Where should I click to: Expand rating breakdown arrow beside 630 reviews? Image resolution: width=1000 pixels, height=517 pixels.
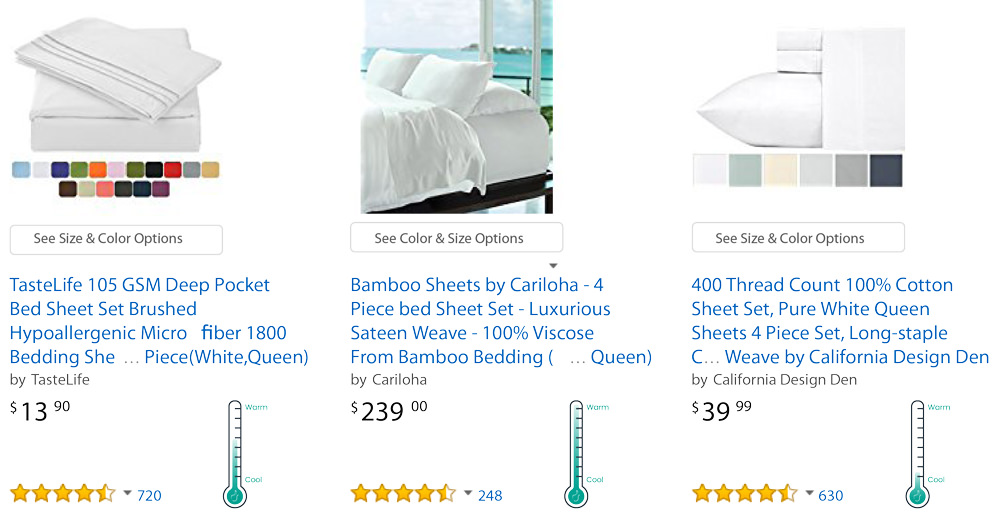[809, 494]
